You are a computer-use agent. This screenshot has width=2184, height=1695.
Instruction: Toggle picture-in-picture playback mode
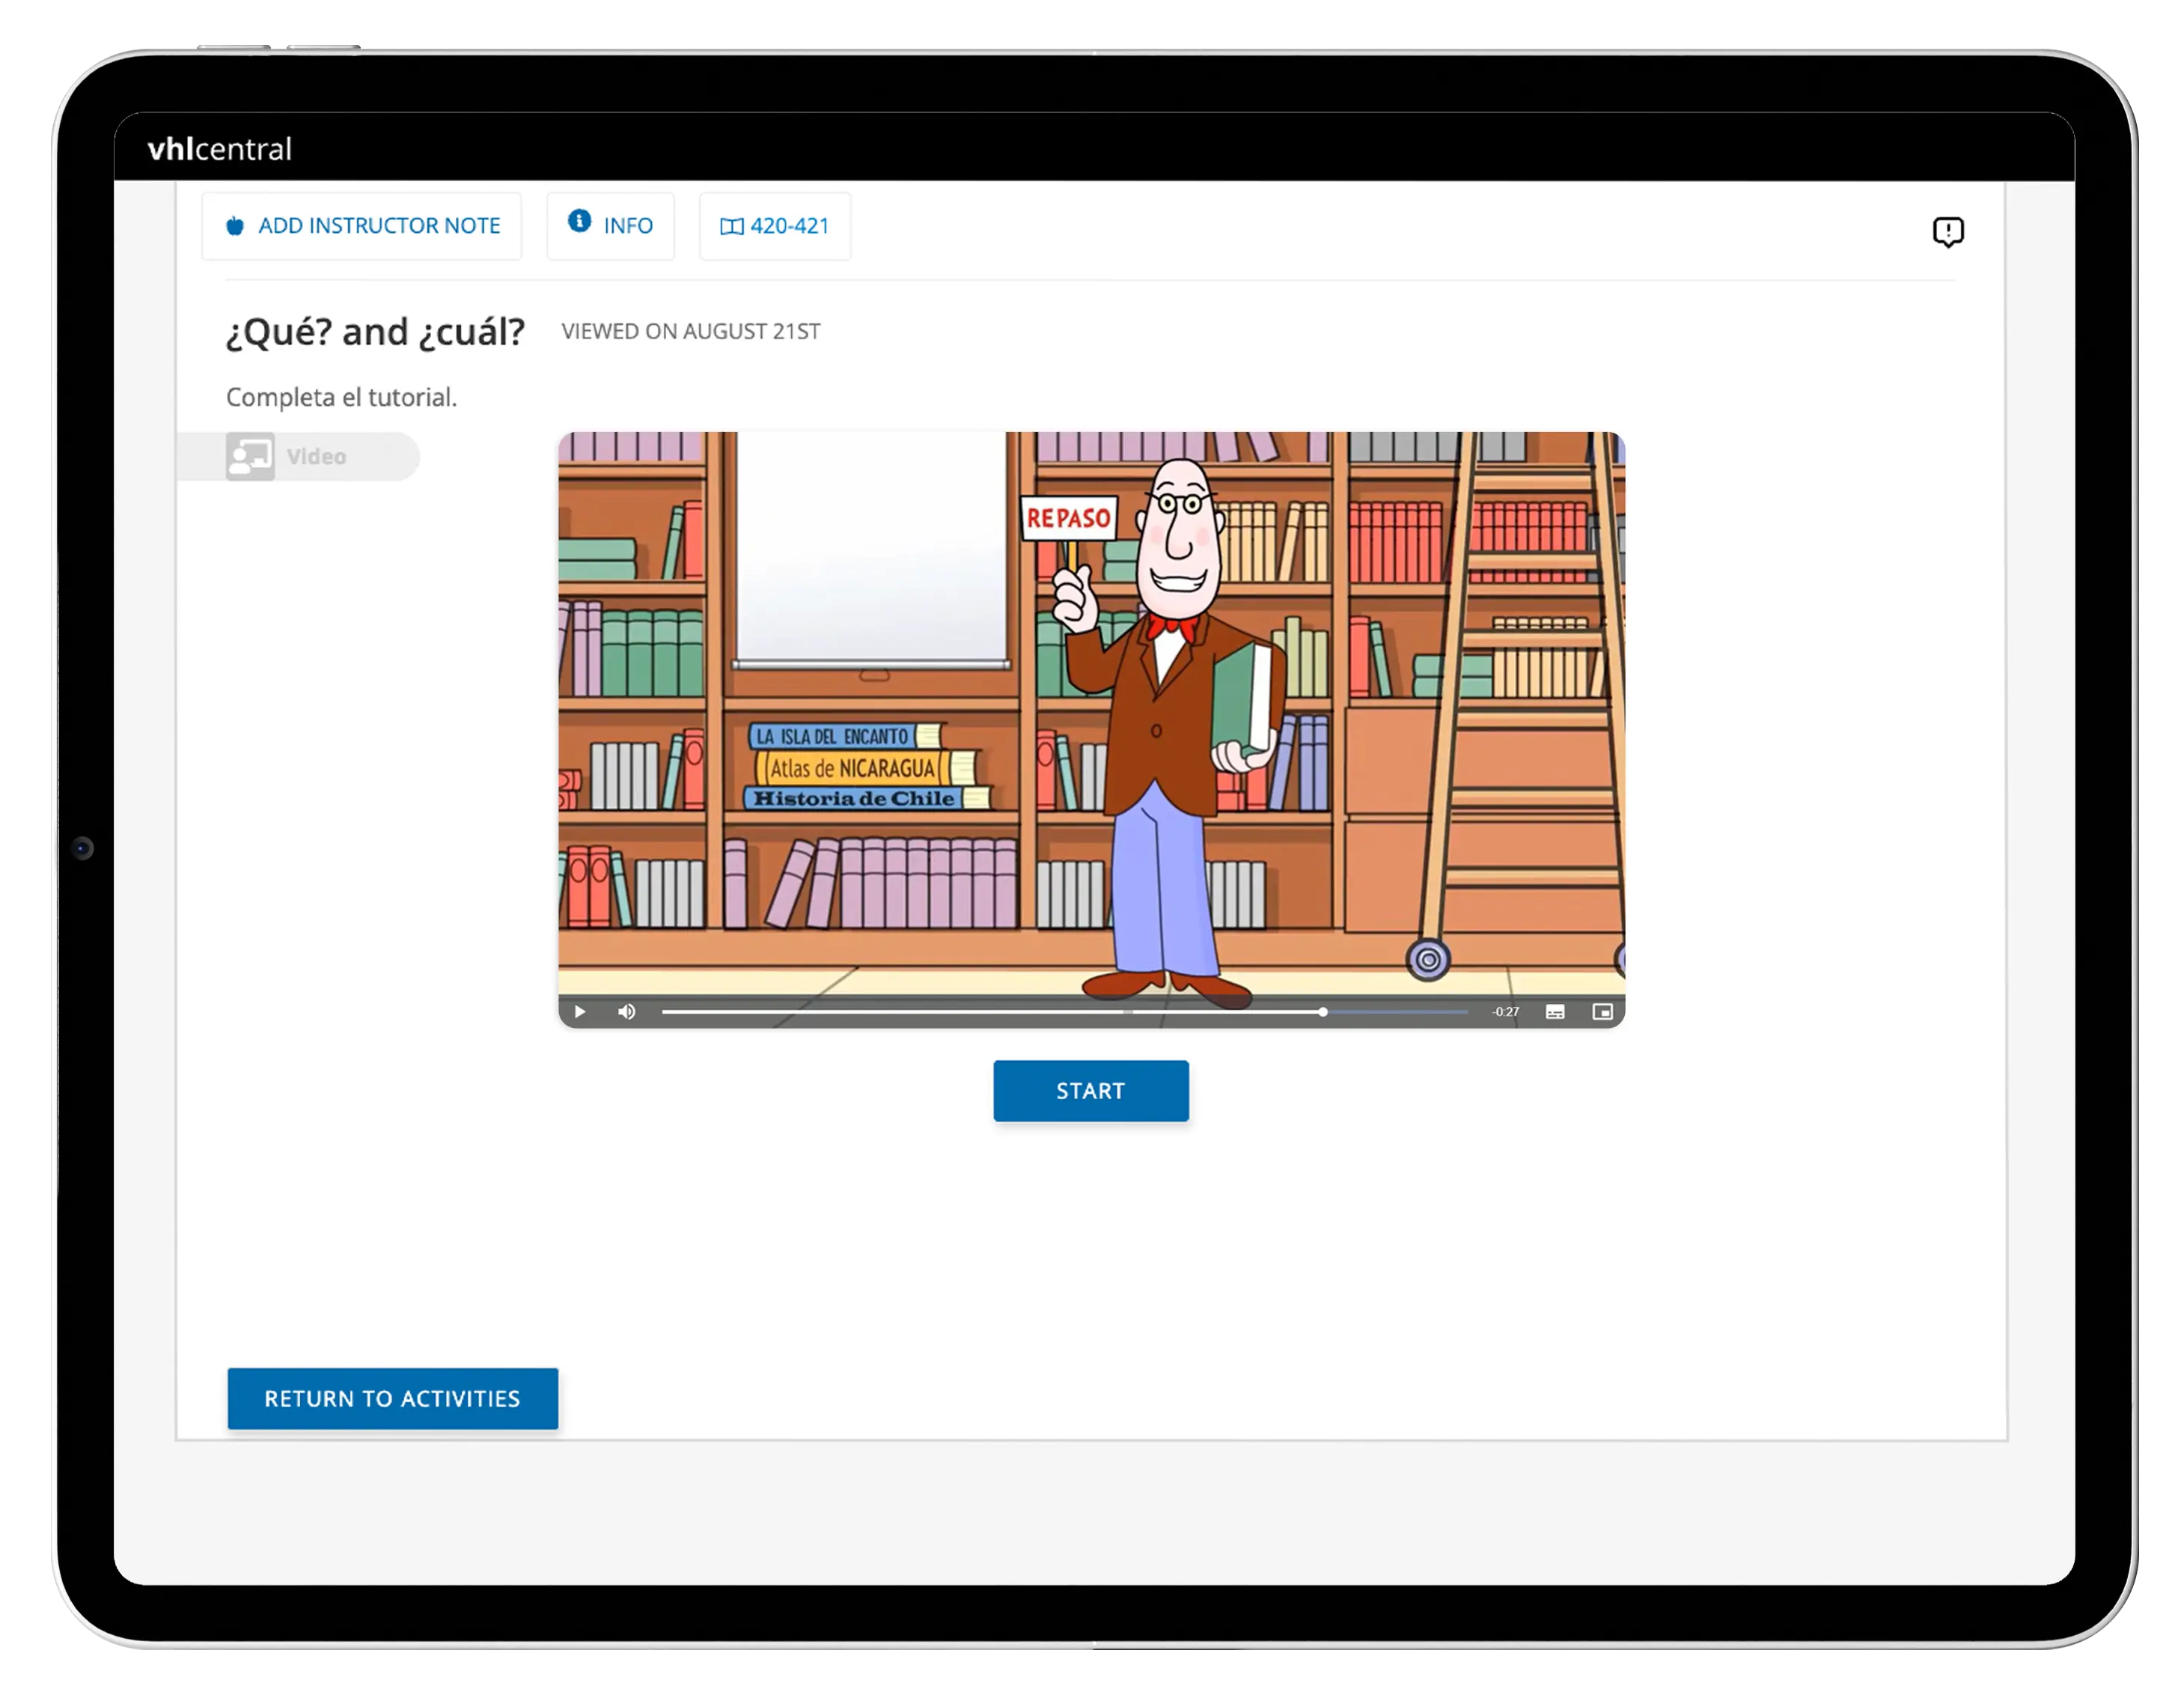pos(1604,1012)
